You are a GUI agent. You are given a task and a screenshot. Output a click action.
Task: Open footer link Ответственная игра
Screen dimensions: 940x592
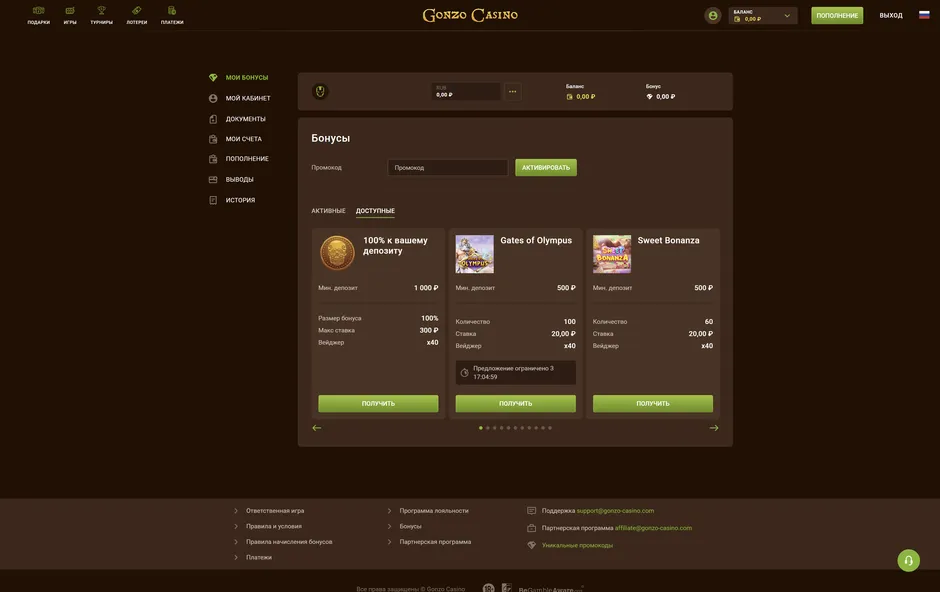[x=275, y=511]
